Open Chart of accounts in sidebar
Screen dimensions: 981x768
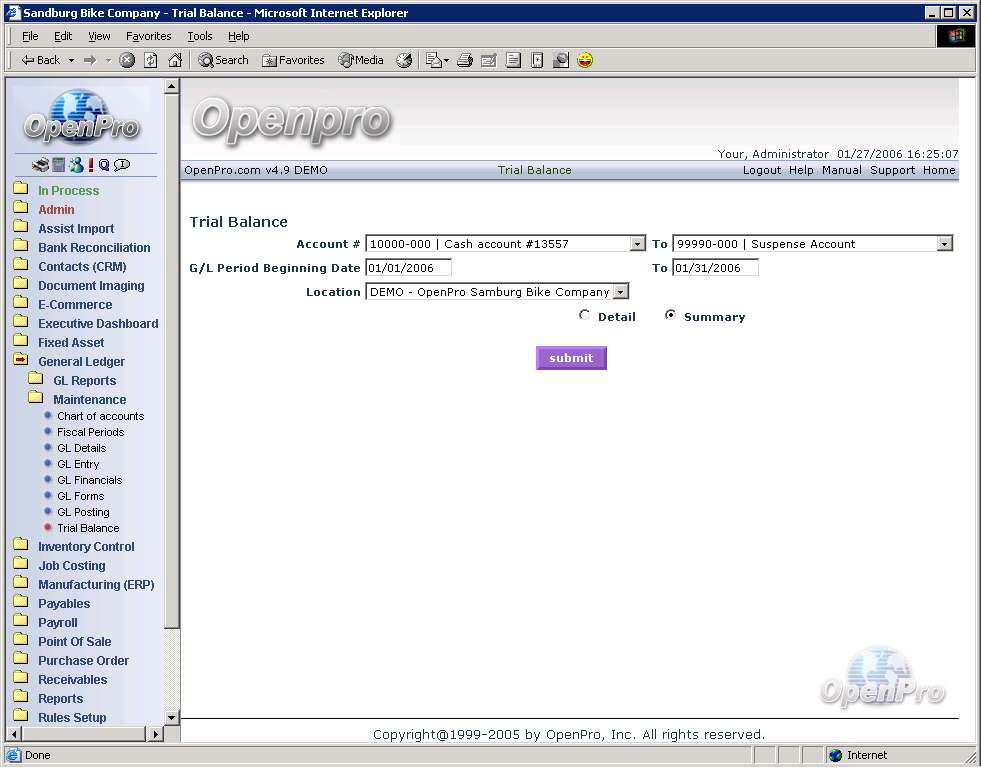(x=100, y=416)
